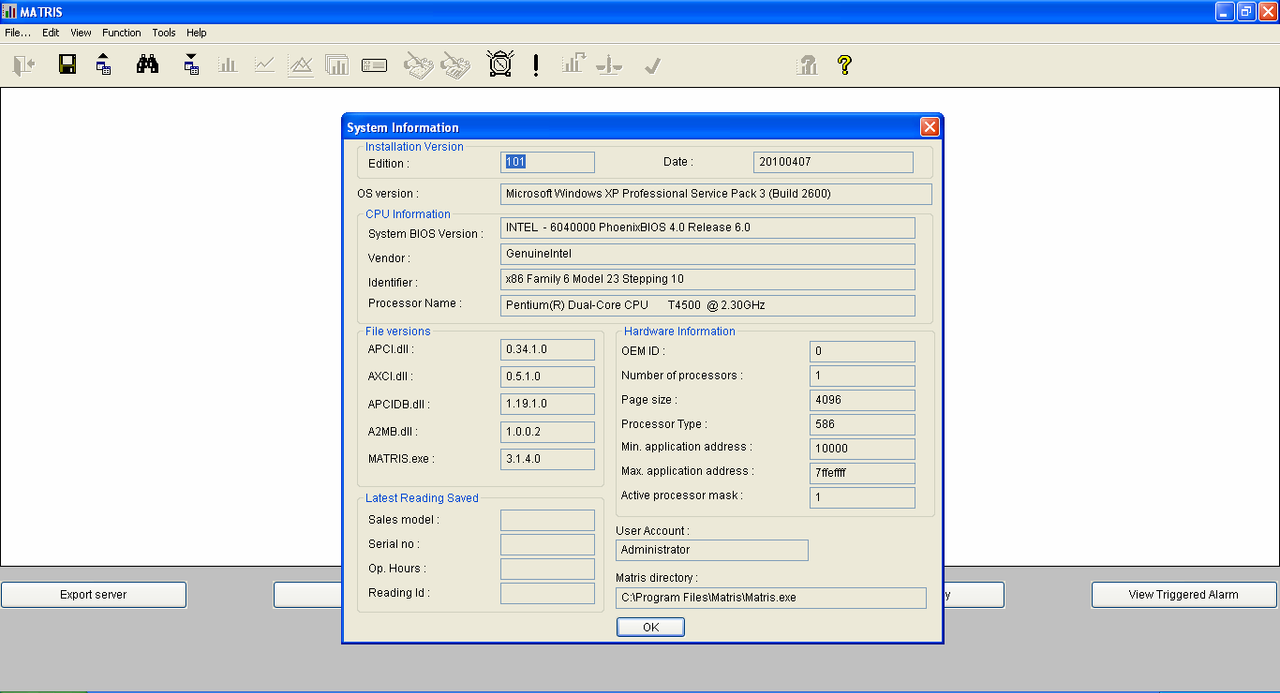The height and width of the screenshot is (693, 1280).
Task: Click the greyed area chart icon
Action: click(x=300, y=65)
